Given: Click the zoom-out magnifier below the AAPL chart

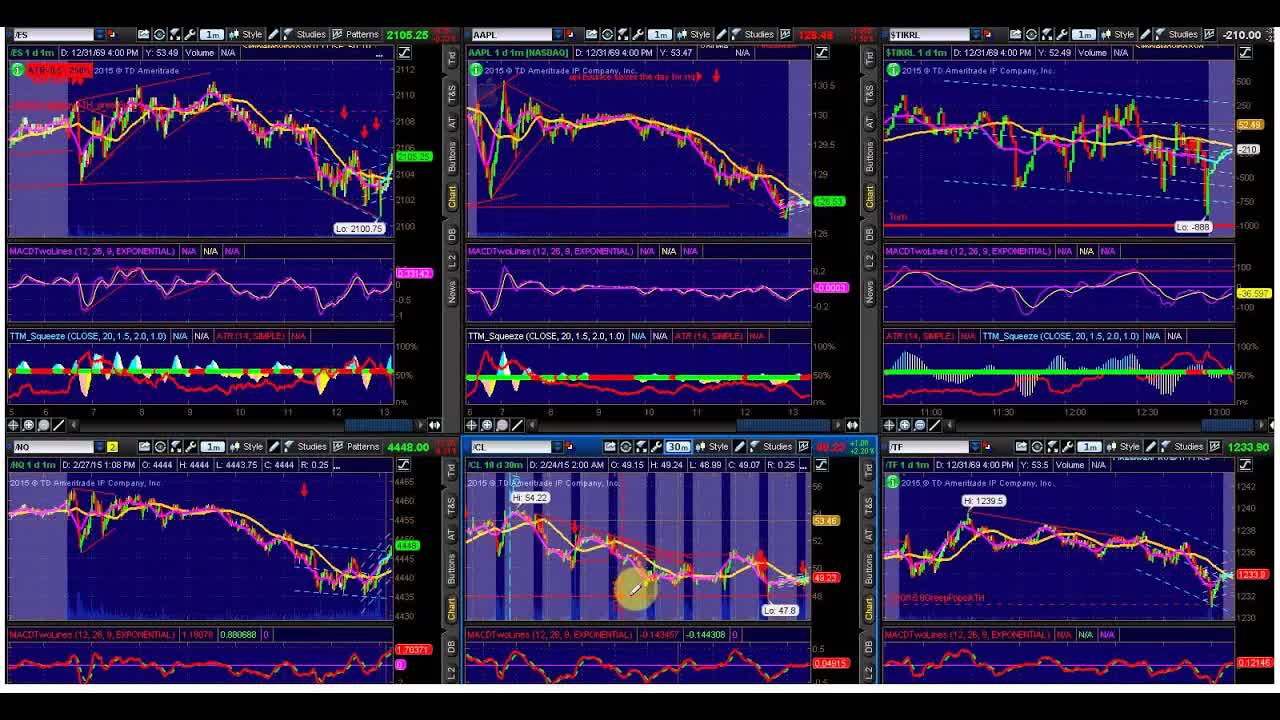Looking at the screenshot, I should [x=503, y=425].
